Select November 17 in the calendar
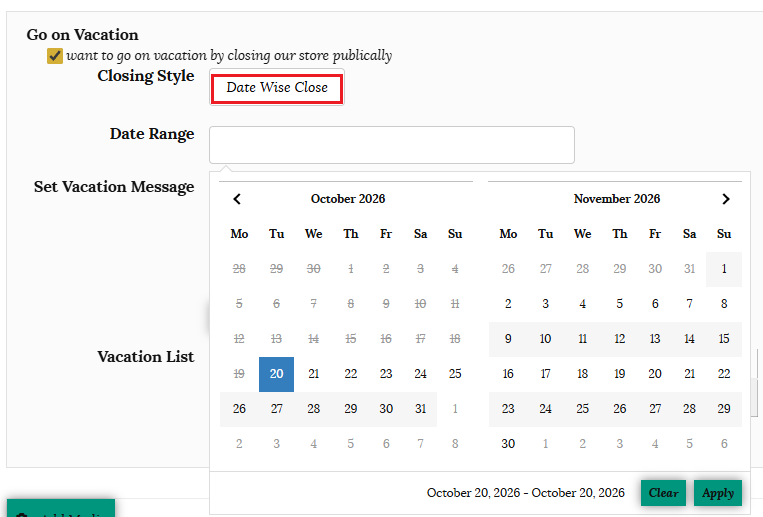763x517 pixels. tap(545, 374)
